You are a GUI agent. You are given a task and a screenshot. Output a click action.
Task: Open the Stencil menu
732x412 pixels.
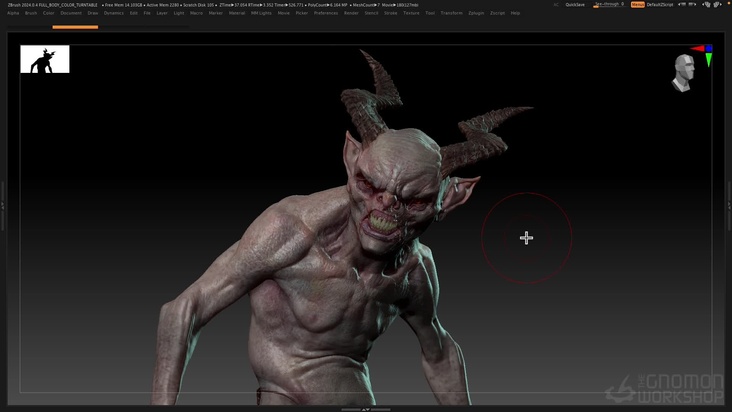point(371,13)
